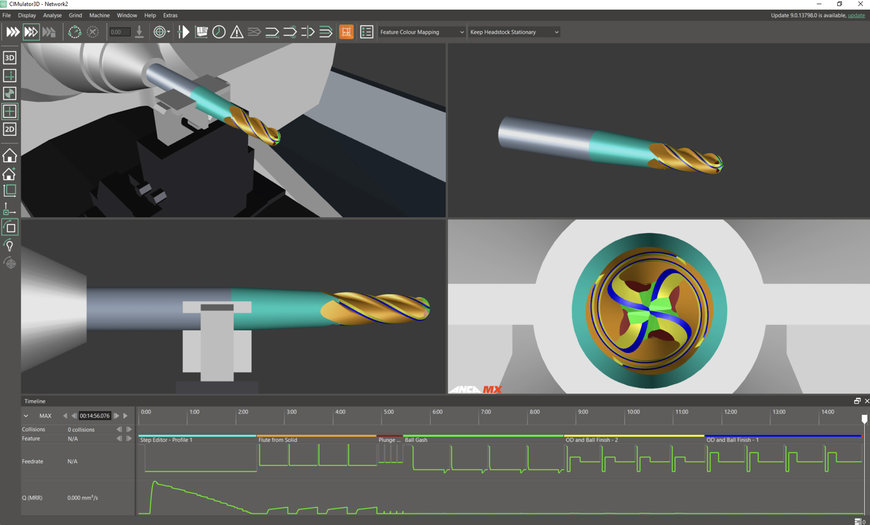The image size is (870, 525).
Task: Click the MAX speed label in timeline
Action: 45,416
